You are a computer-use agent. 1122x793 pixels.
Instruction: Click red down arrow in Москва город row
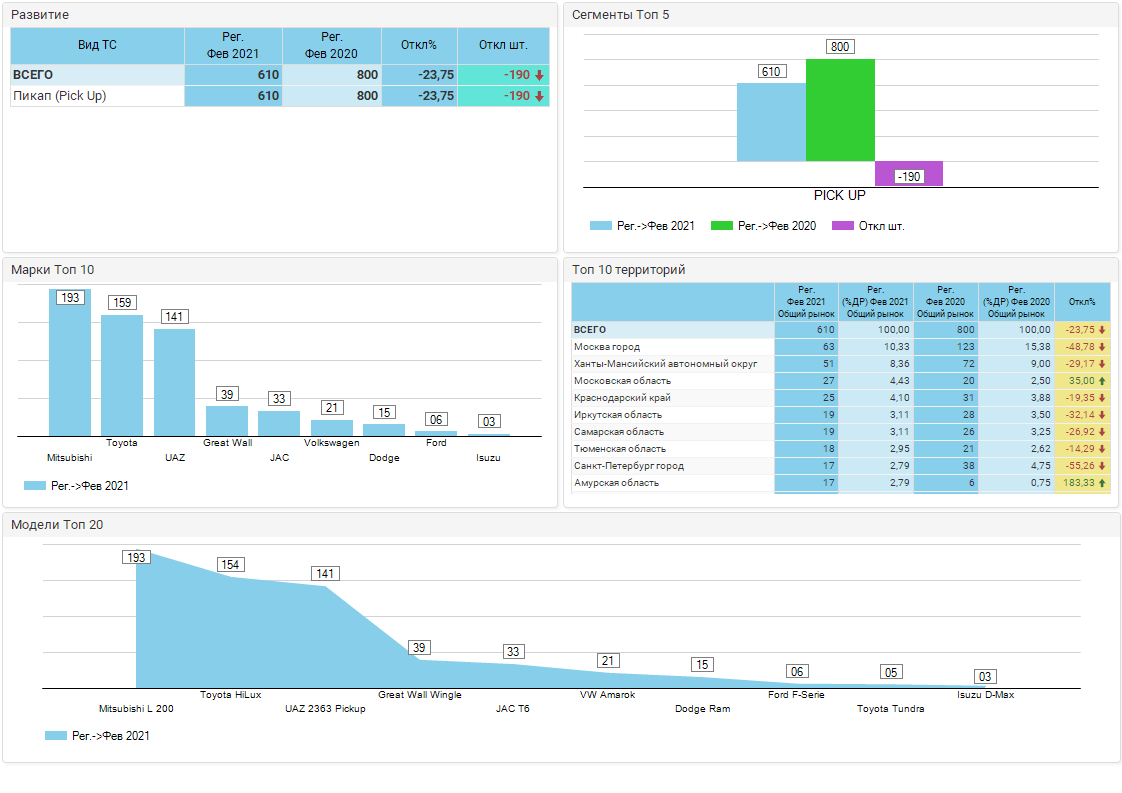(x=1102, y=347)
